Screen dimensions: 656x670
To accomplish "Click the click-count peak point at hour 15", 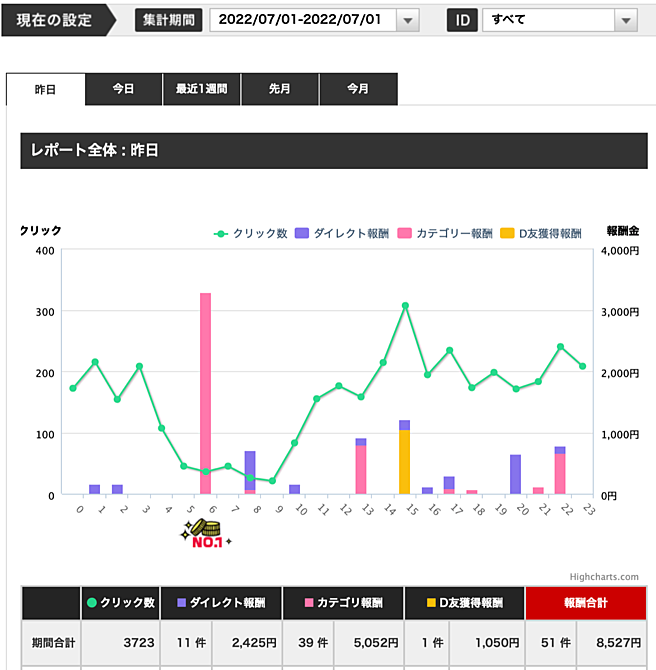I will (x=405, y=306).
